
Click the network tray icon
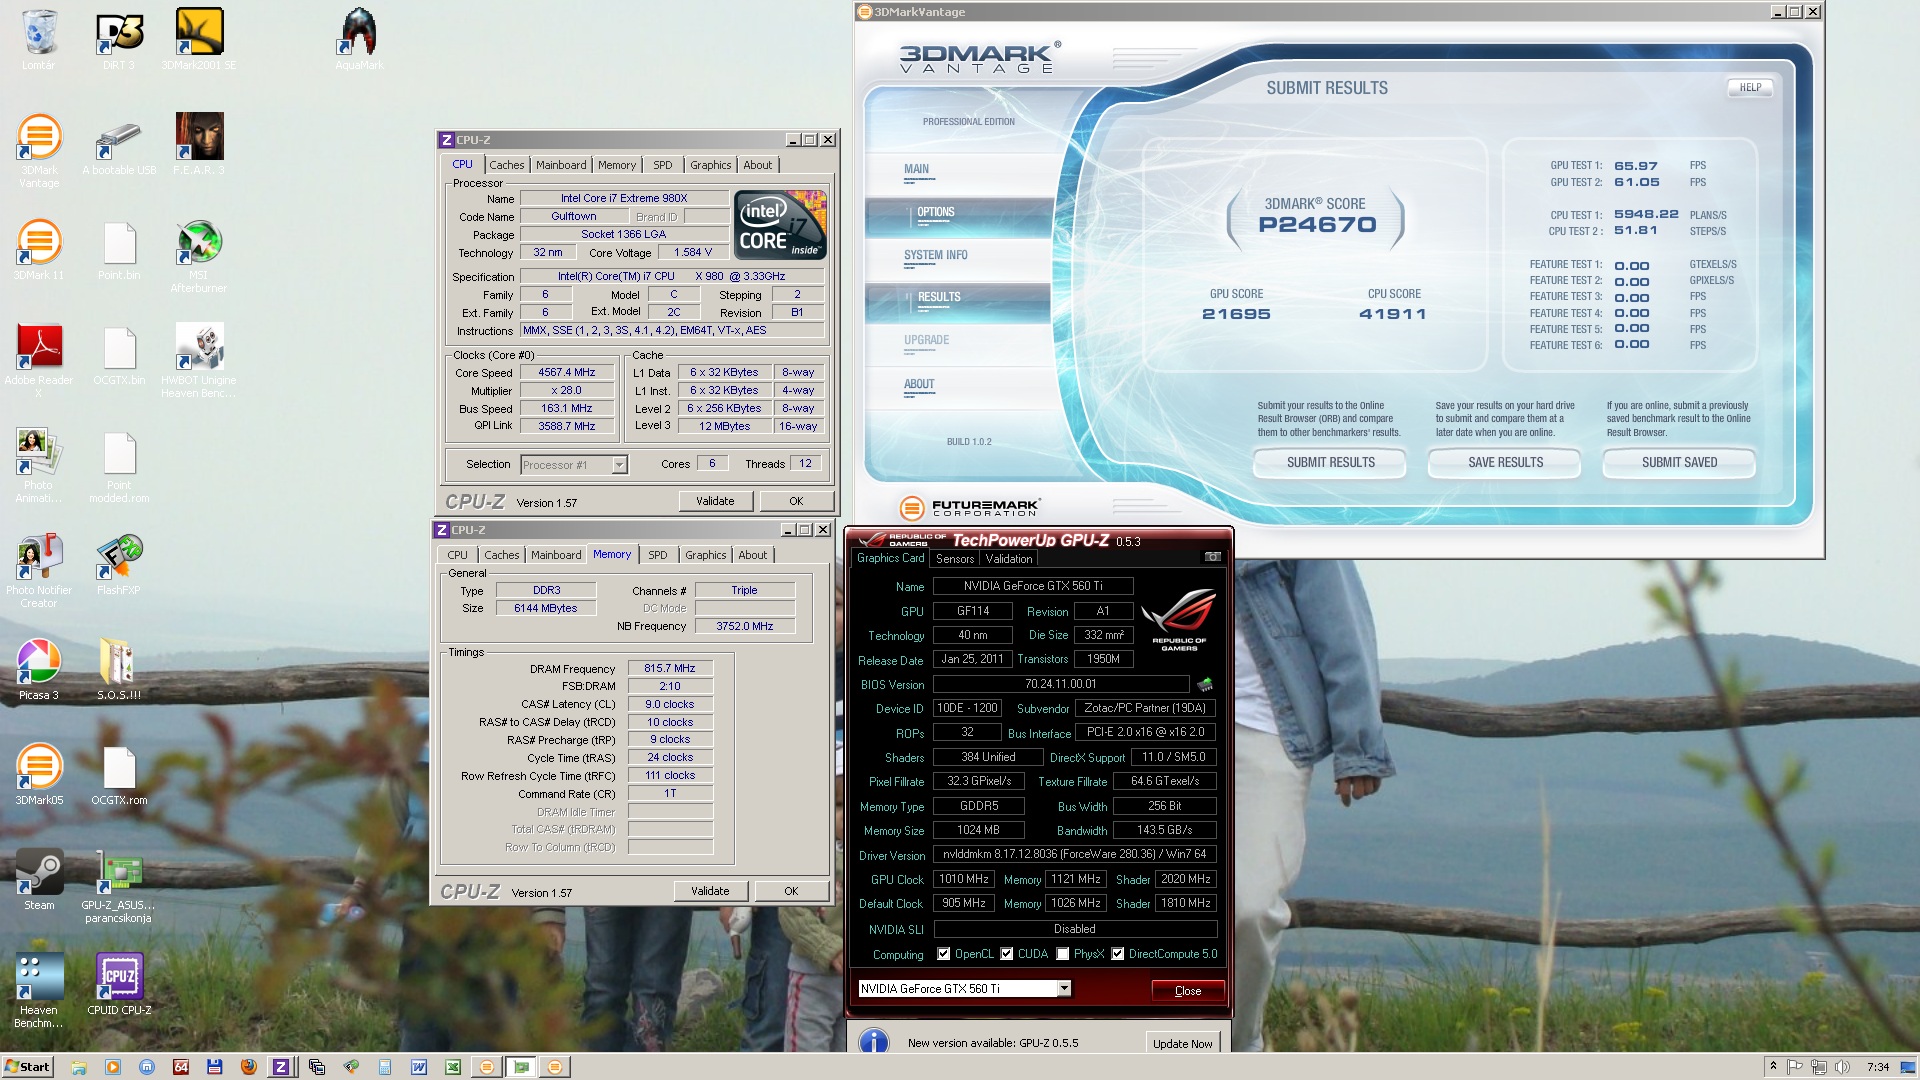(1818, 1067)
